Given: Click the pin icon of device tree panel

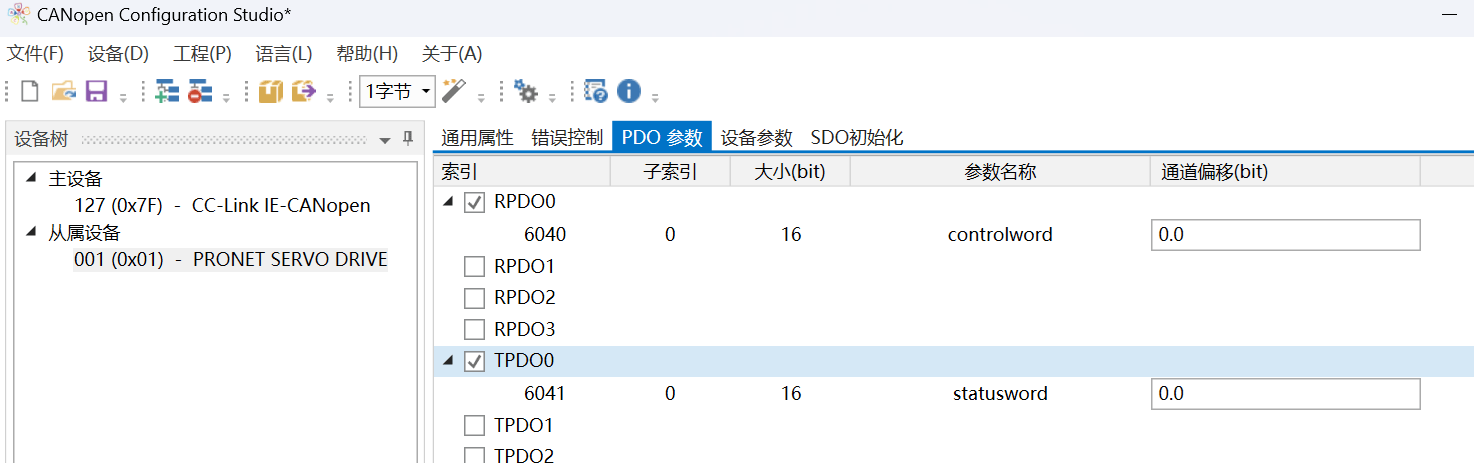Looking at the screenshot, I should pos(408,139).
